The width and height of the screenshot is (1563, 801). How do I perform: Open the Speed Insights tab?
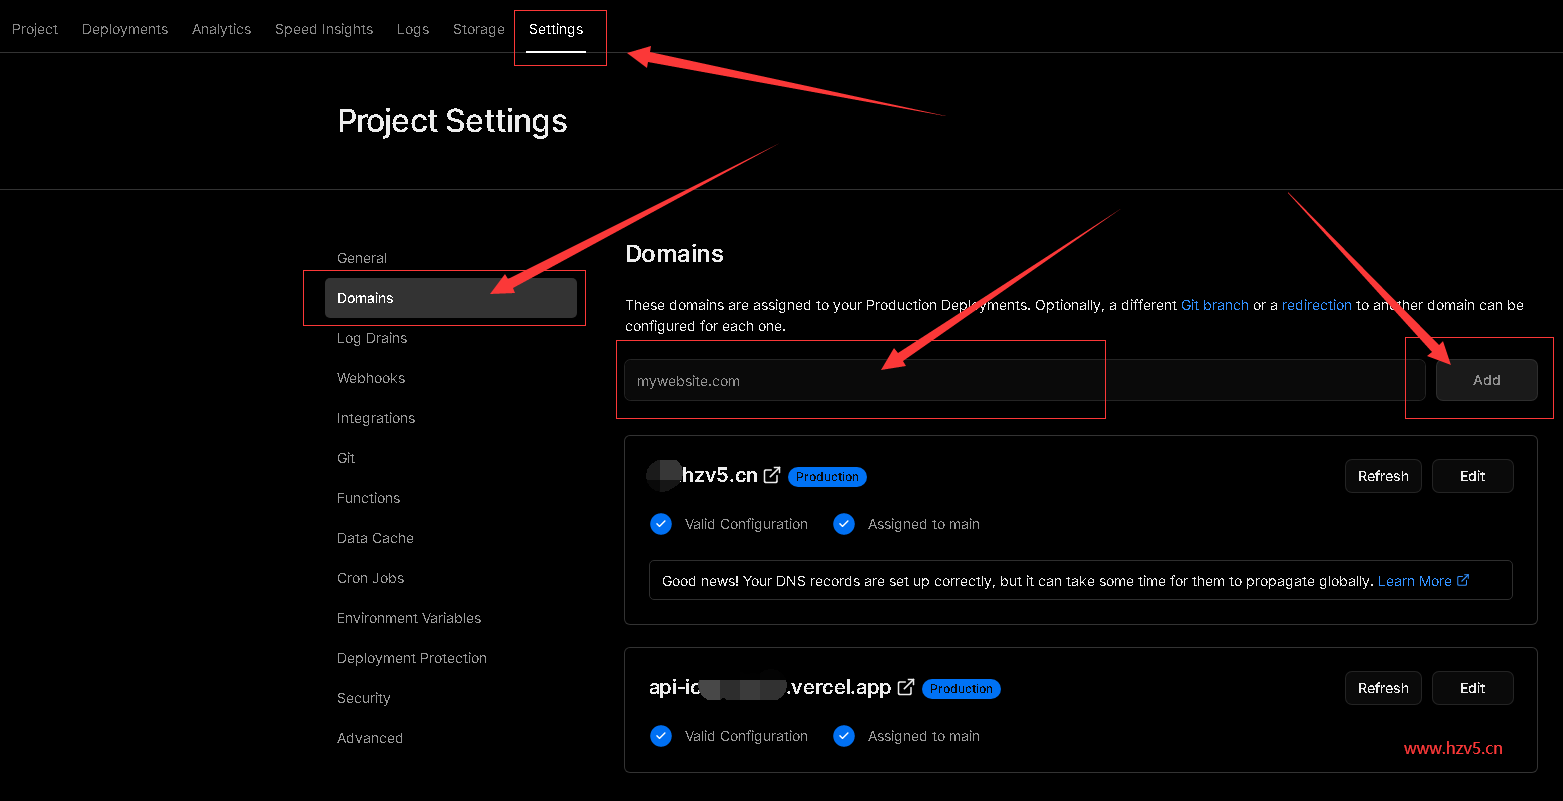[x=324, y=29]
